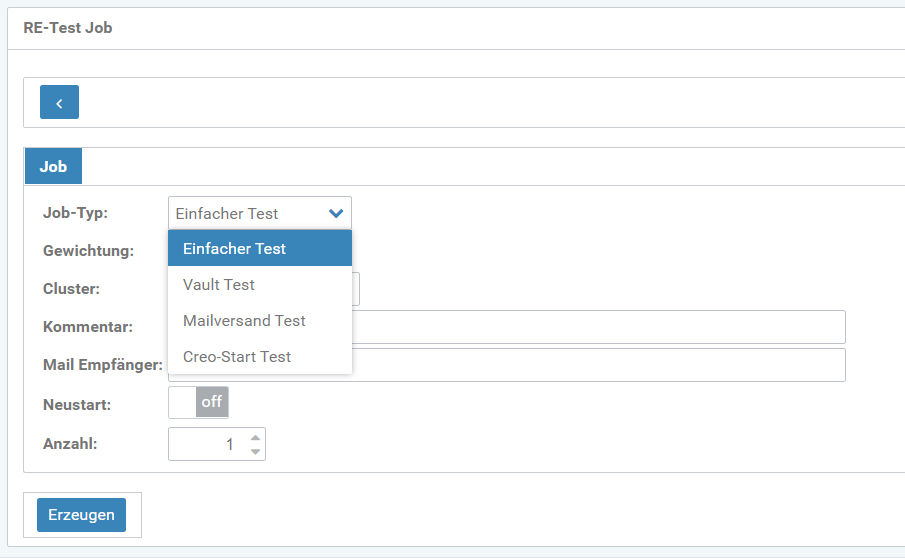
Task: Click the Neustart label text
Action: point(77,406)
